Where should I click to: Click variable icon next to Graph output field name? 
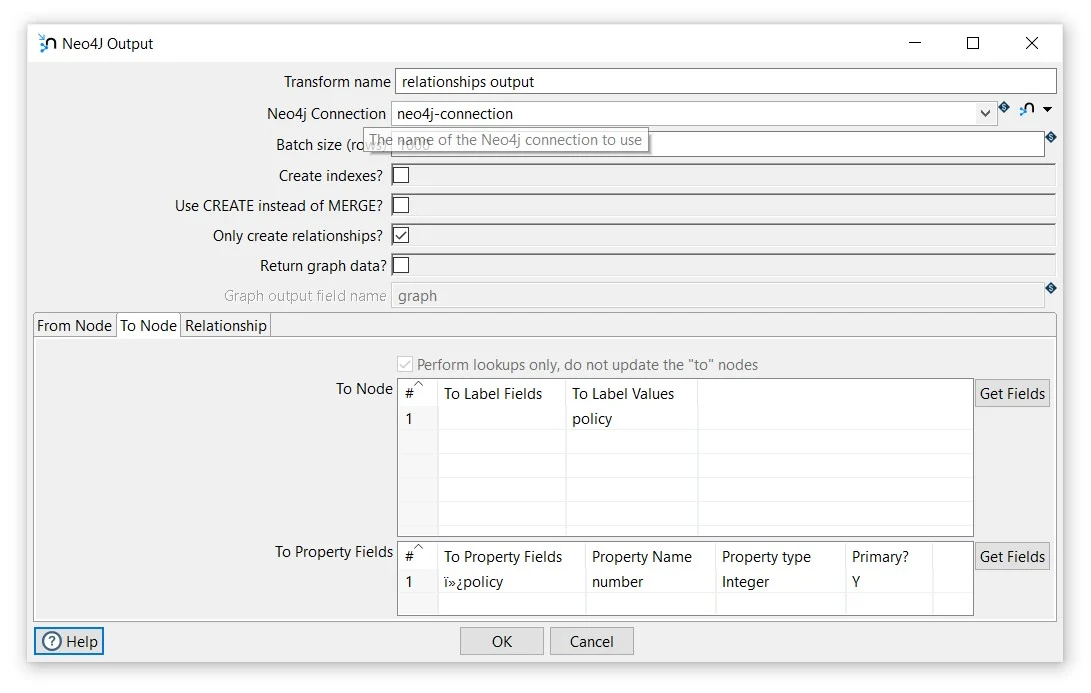1050,288
